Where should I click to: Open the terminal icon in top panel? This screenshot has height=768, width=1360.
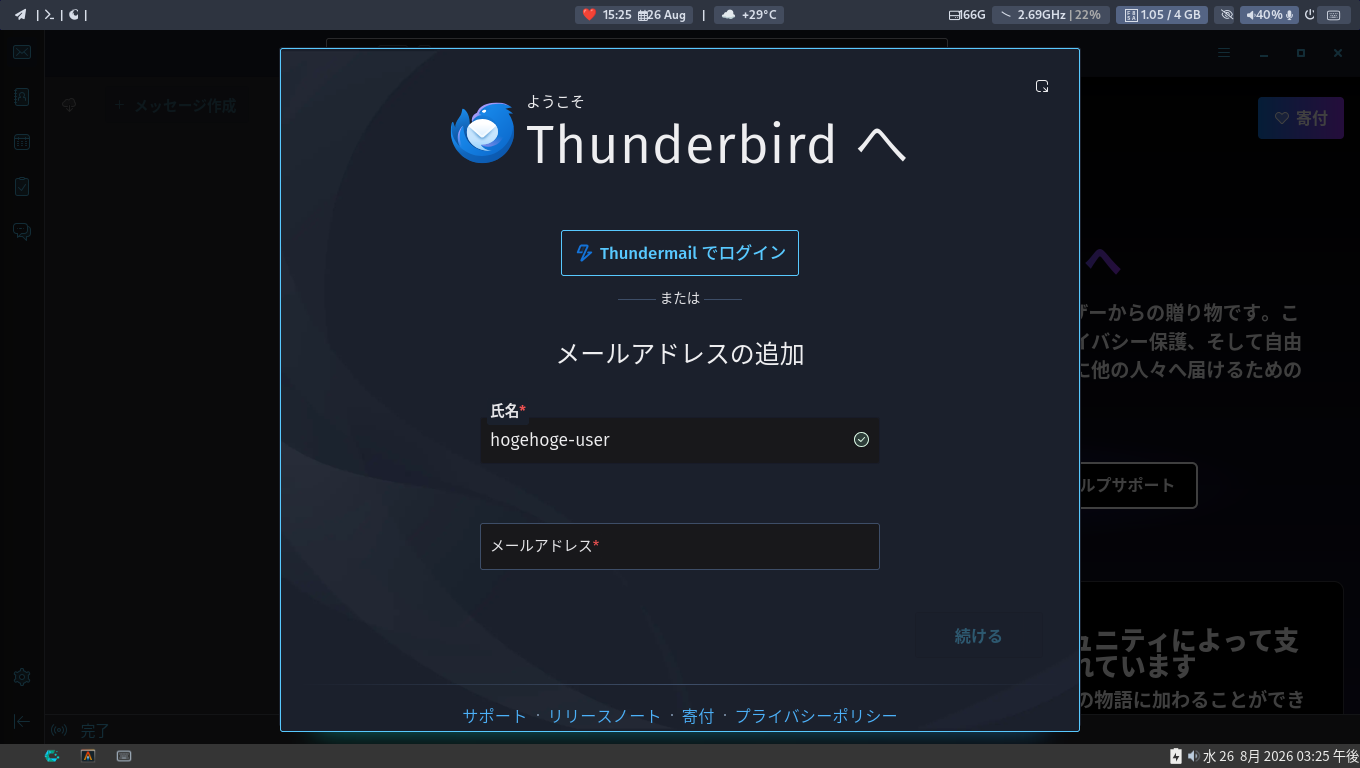pos(48,14)
